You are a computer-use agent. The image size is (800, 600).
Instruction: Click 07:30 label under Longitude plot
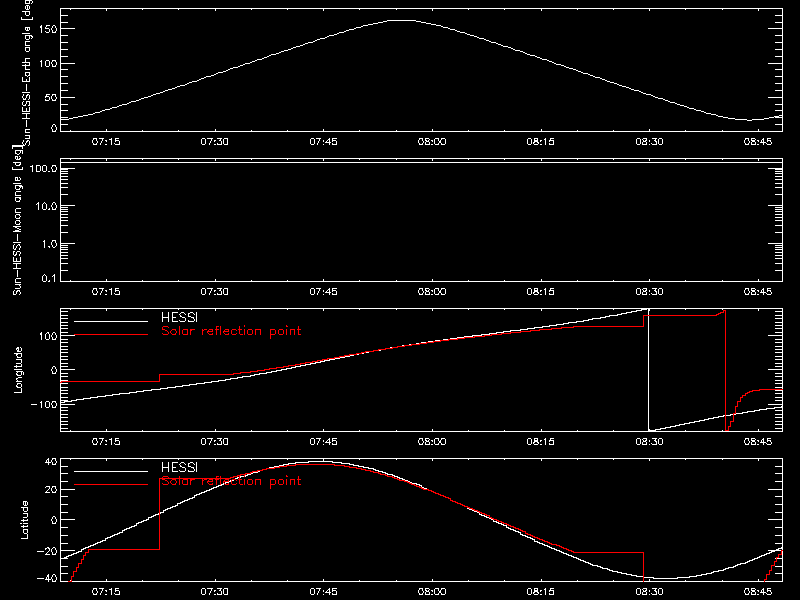click(214, 441)
